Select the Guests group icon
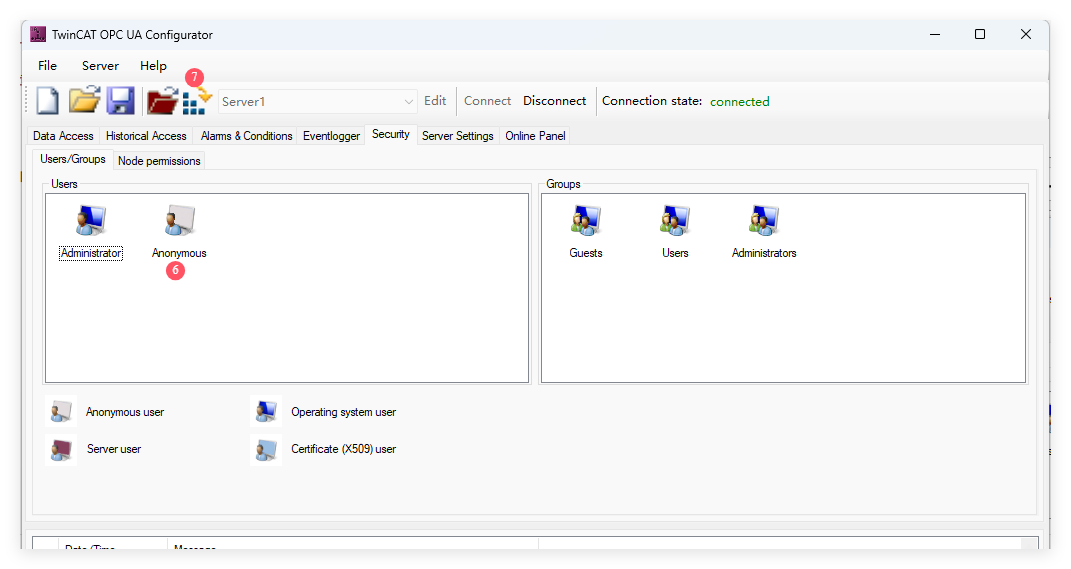Viewport: 1071px width, 569px height. coord(586,222)
